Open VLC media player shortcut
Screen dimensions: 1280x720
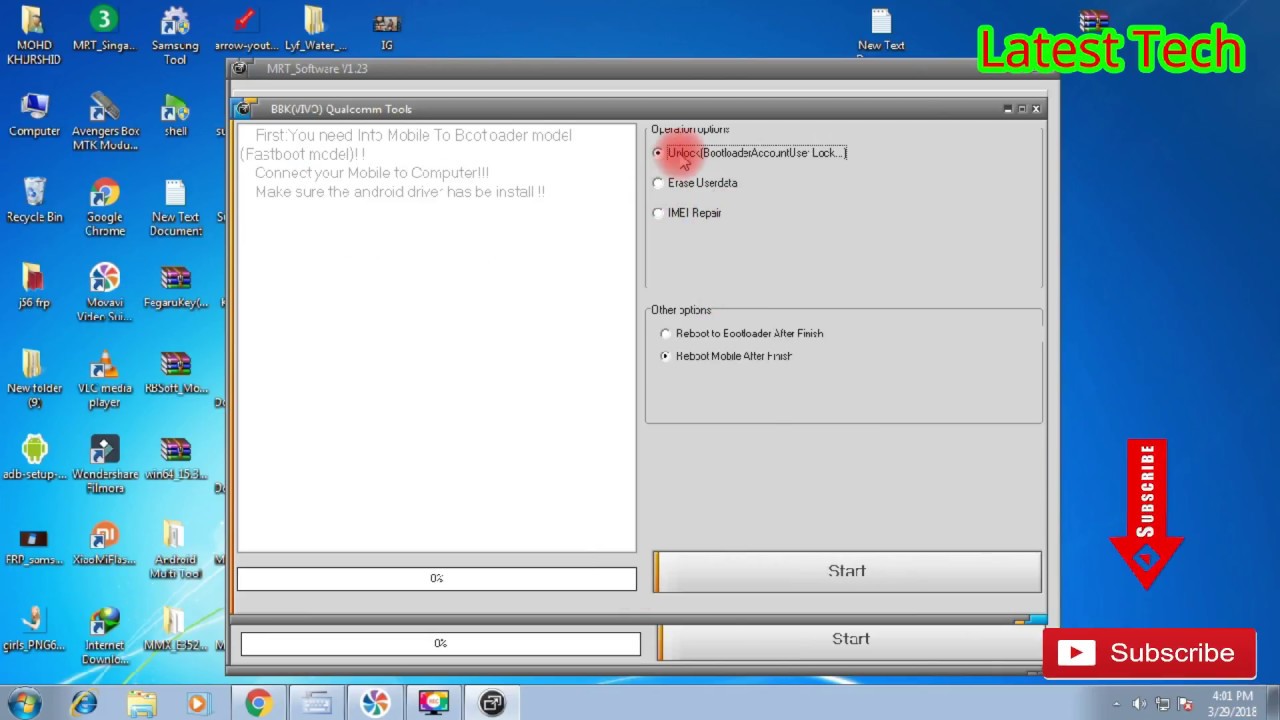(105, 379)
